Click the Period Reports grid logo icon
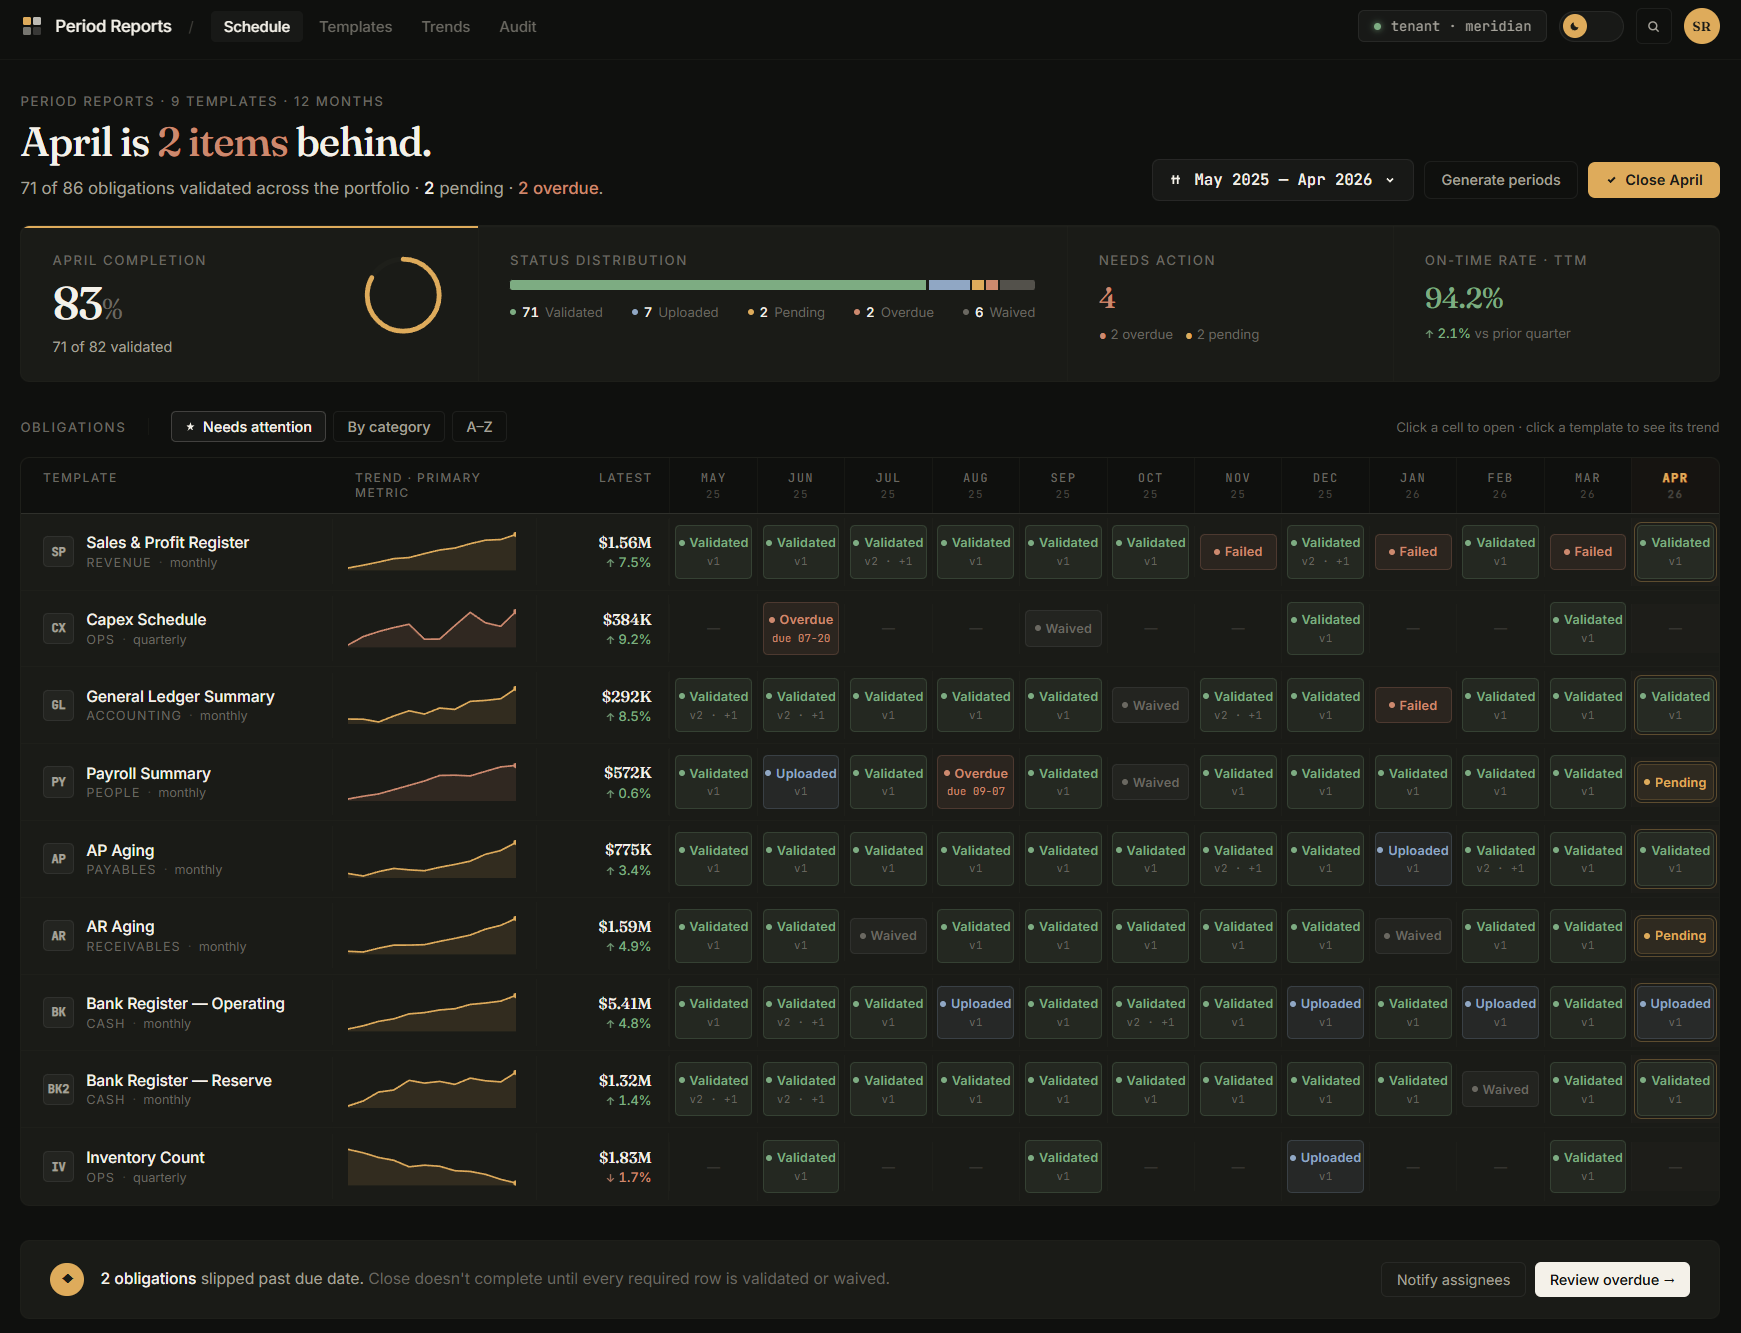 coord(32,26)
